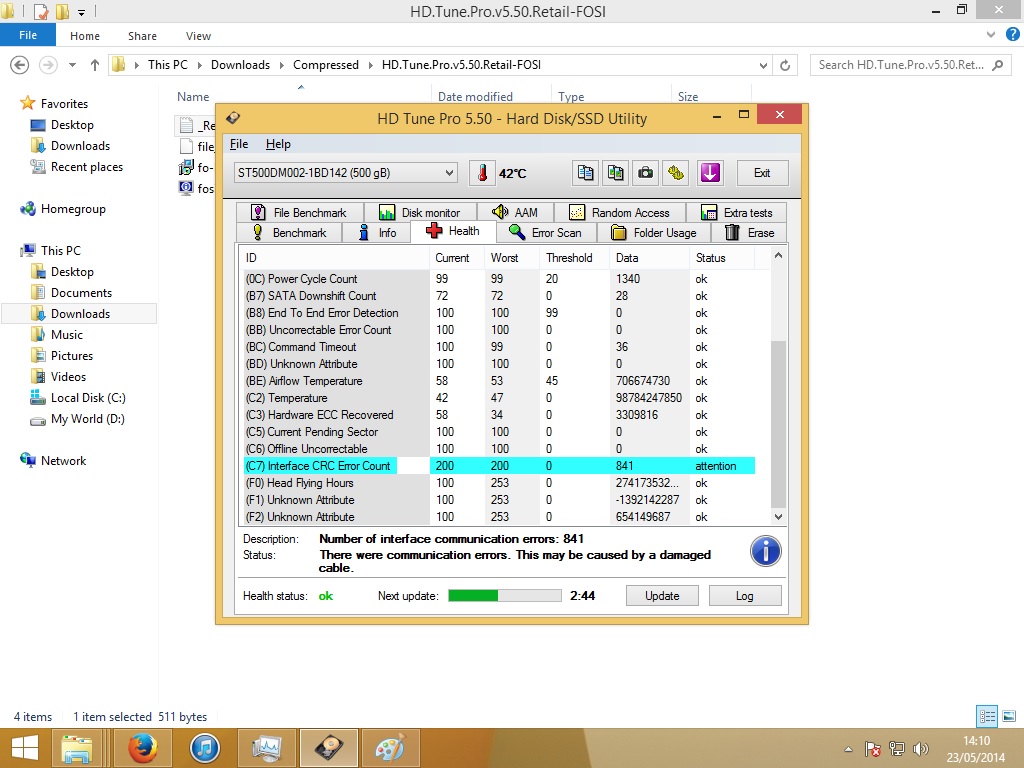Select the Interface CRC Error Count row

click(x=500, y=466)
